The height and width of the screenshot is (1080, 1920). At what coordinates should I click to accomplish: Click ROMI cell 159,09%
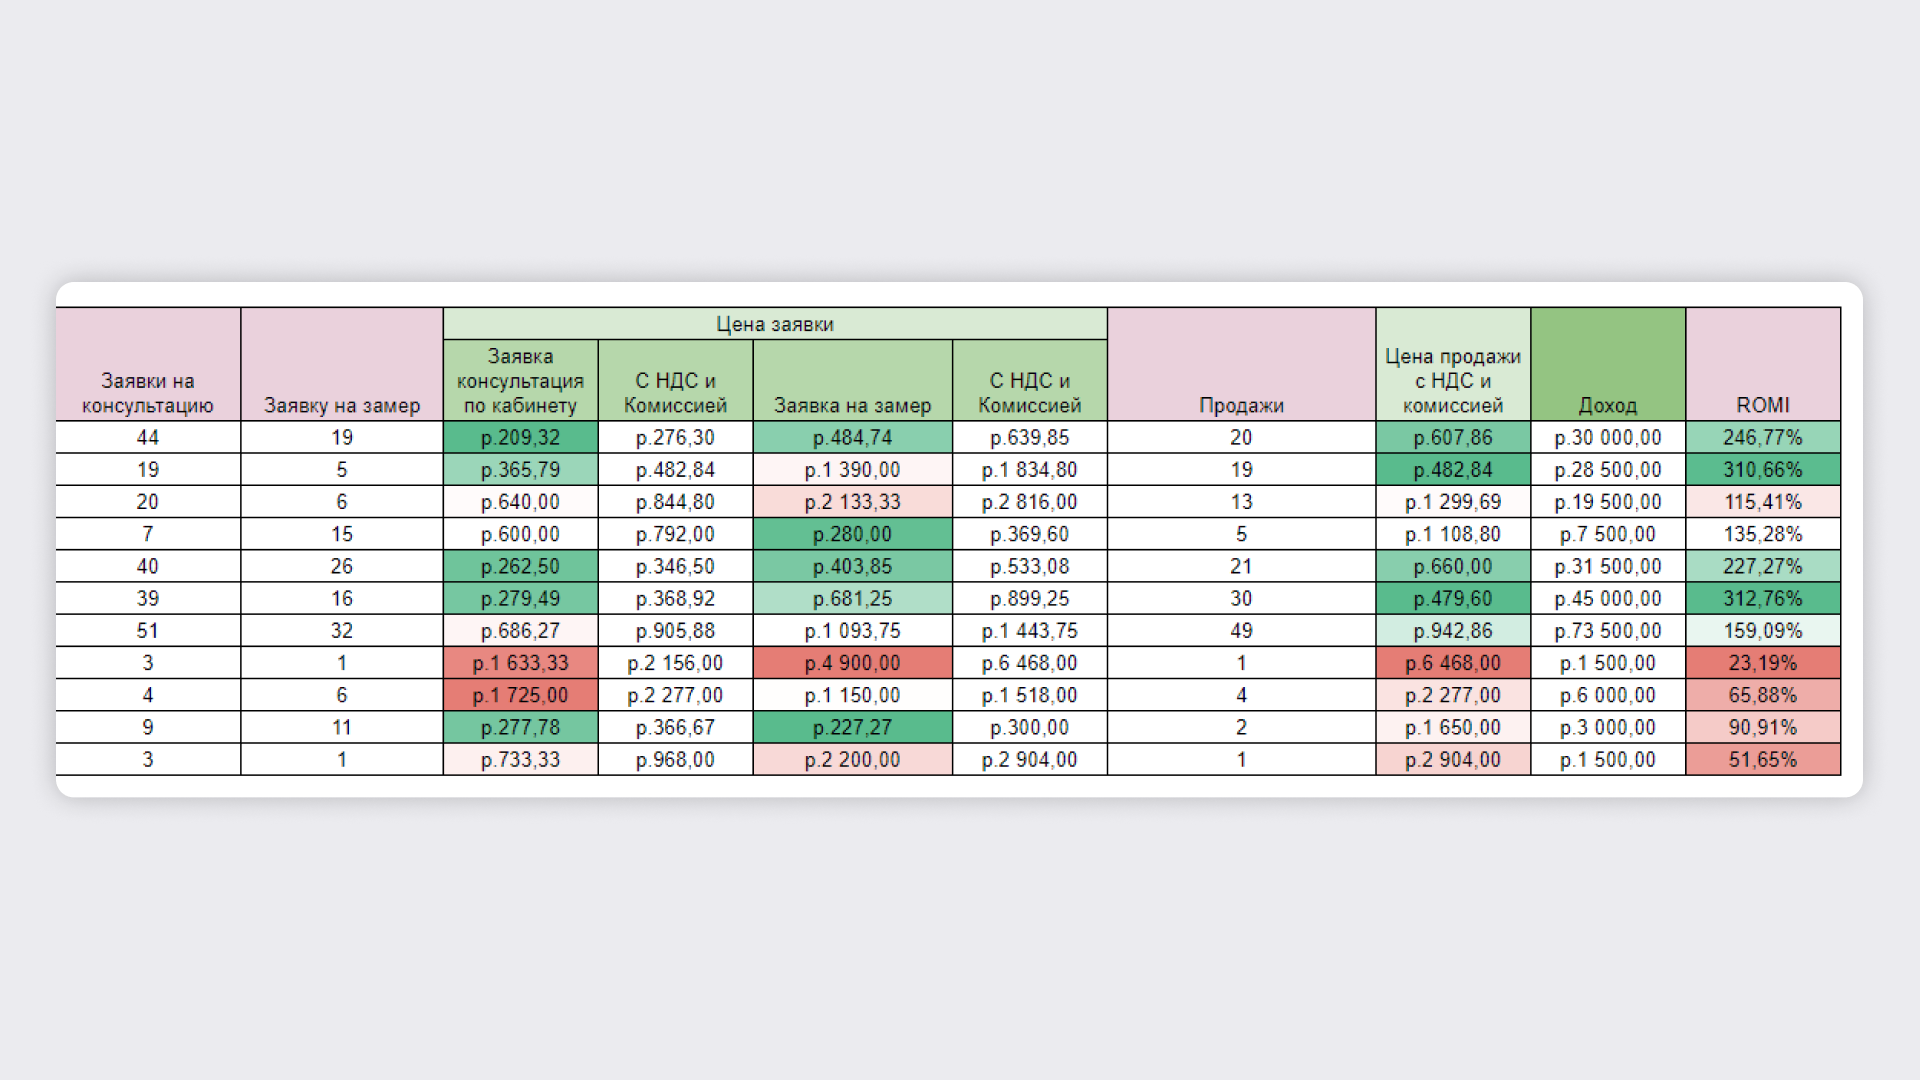coord(1763,631)
